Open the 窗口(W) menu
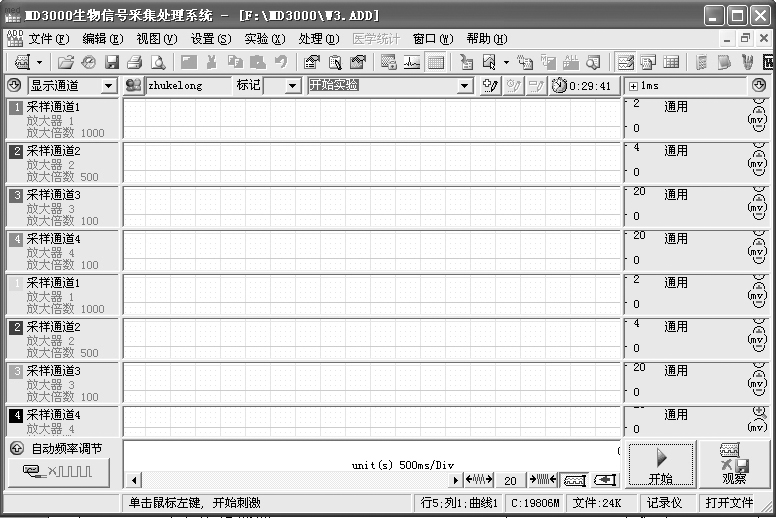Screen dimensions: 776x518 (433, 39)
